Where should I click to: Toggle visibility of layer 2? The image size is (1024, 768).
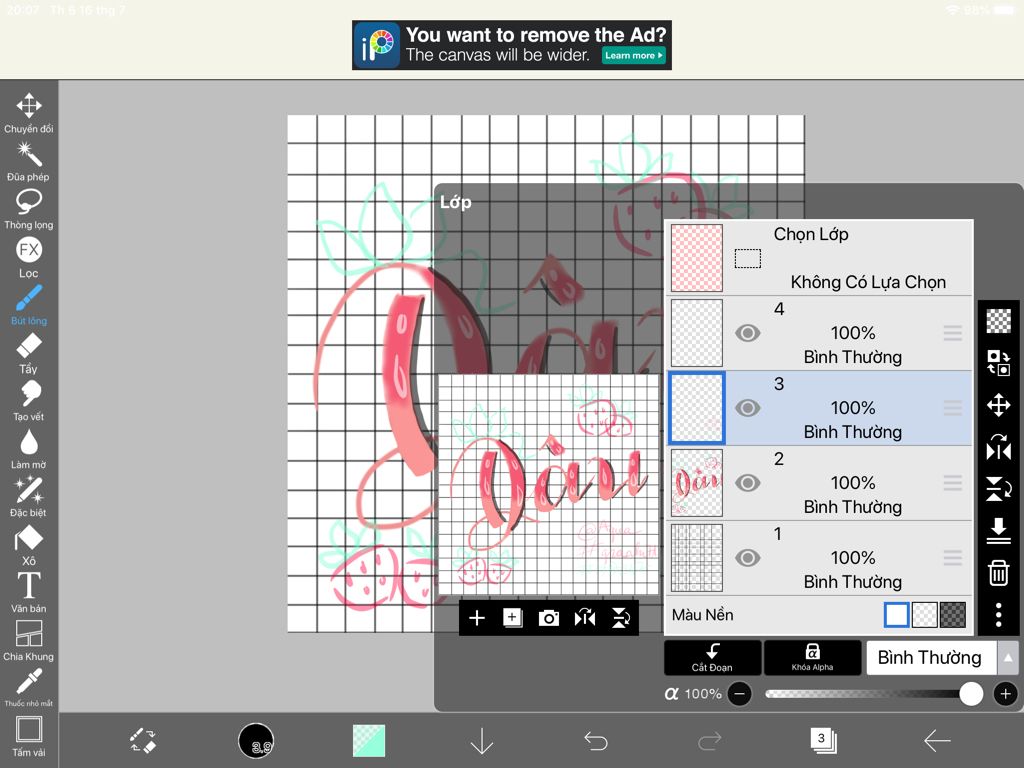click(748, 483)
